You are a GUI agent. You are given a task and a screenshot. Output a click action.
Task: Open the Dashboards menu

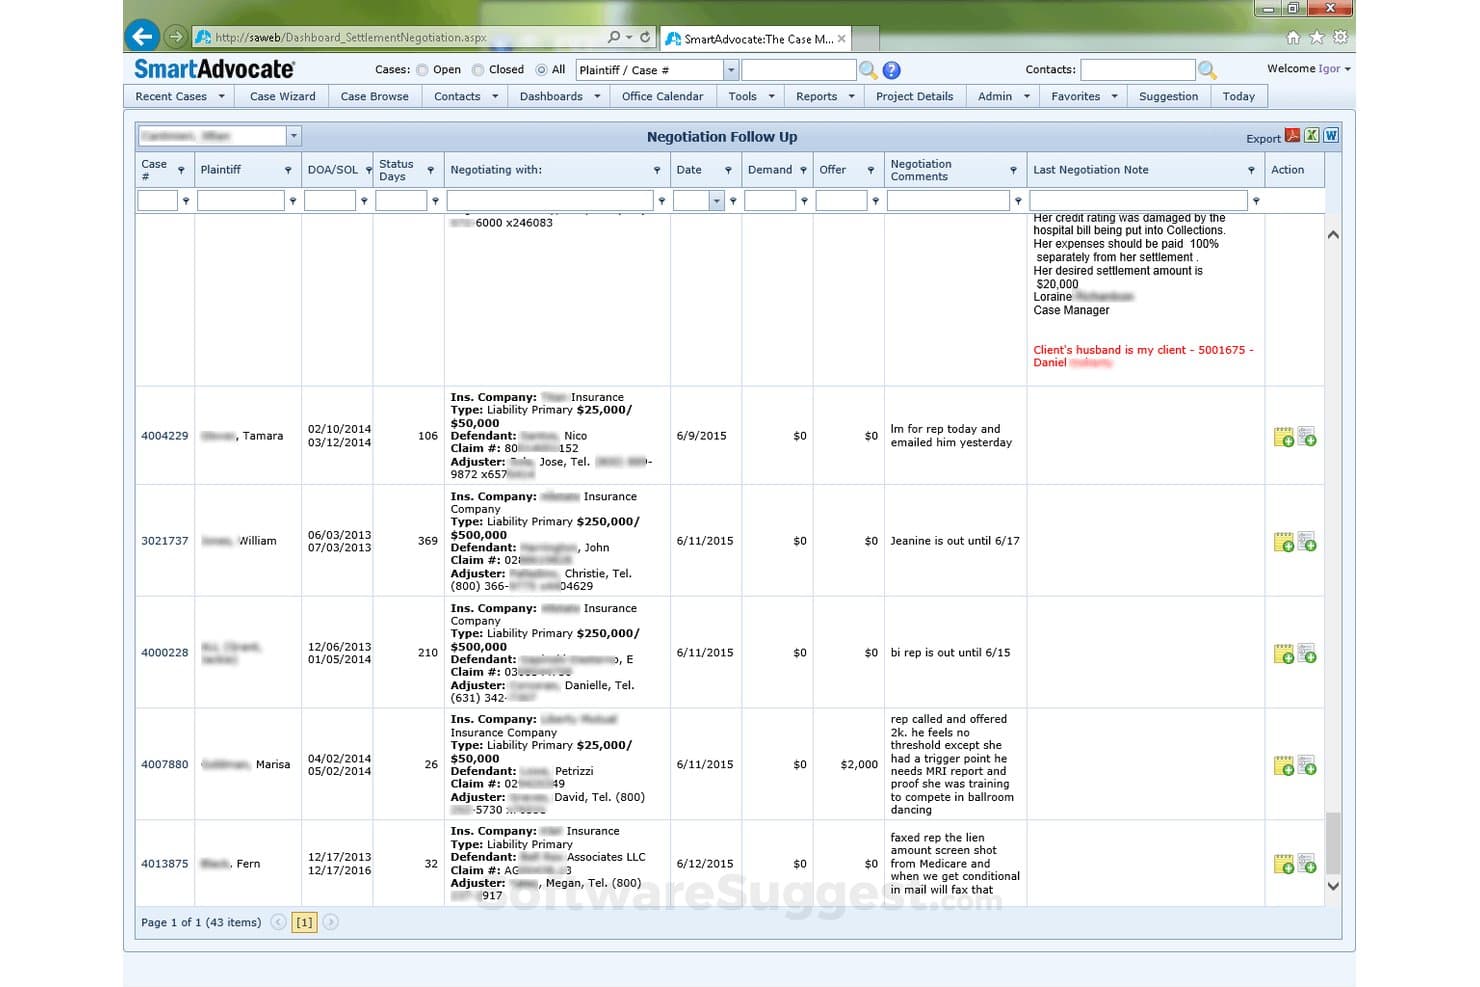tap(560, 96)
